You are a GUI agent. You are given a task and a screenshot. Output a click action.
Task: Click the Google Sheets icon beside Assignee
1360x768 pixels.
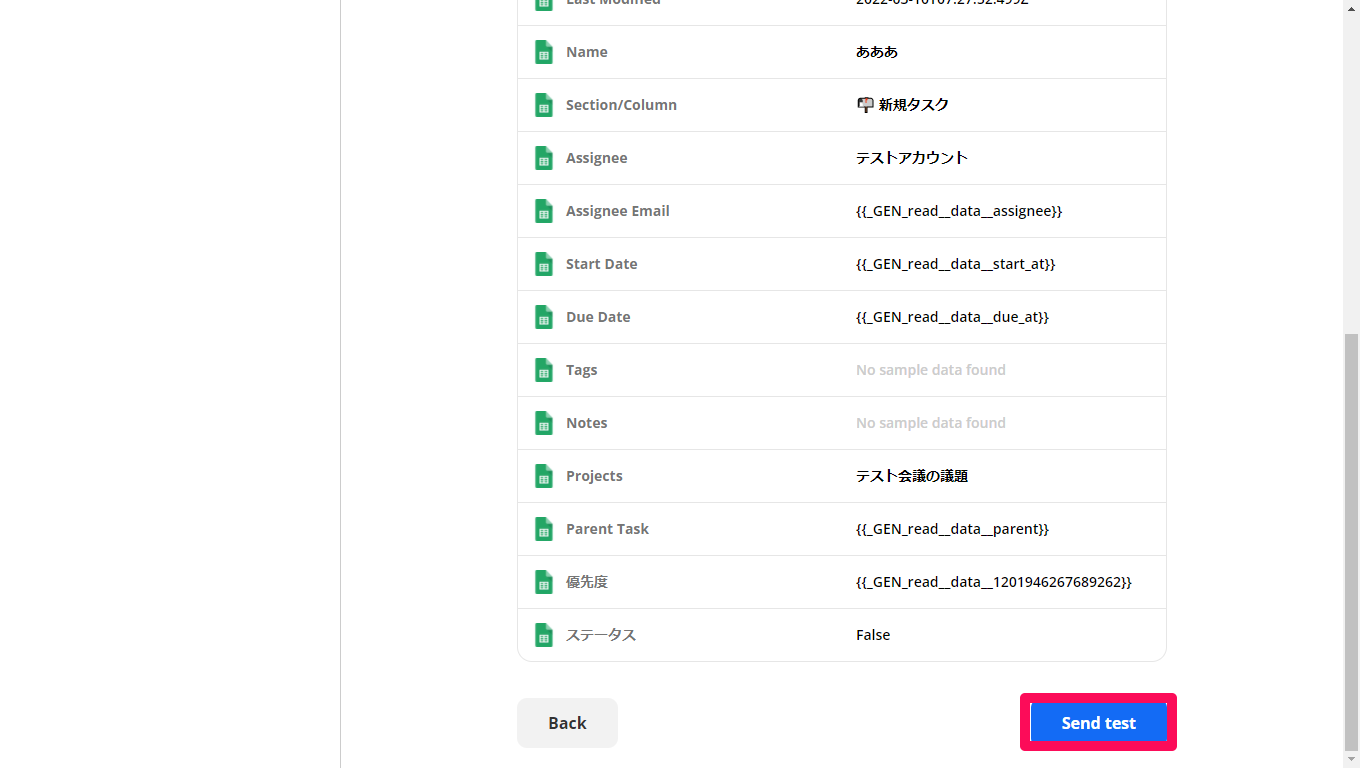click(543, 157)
